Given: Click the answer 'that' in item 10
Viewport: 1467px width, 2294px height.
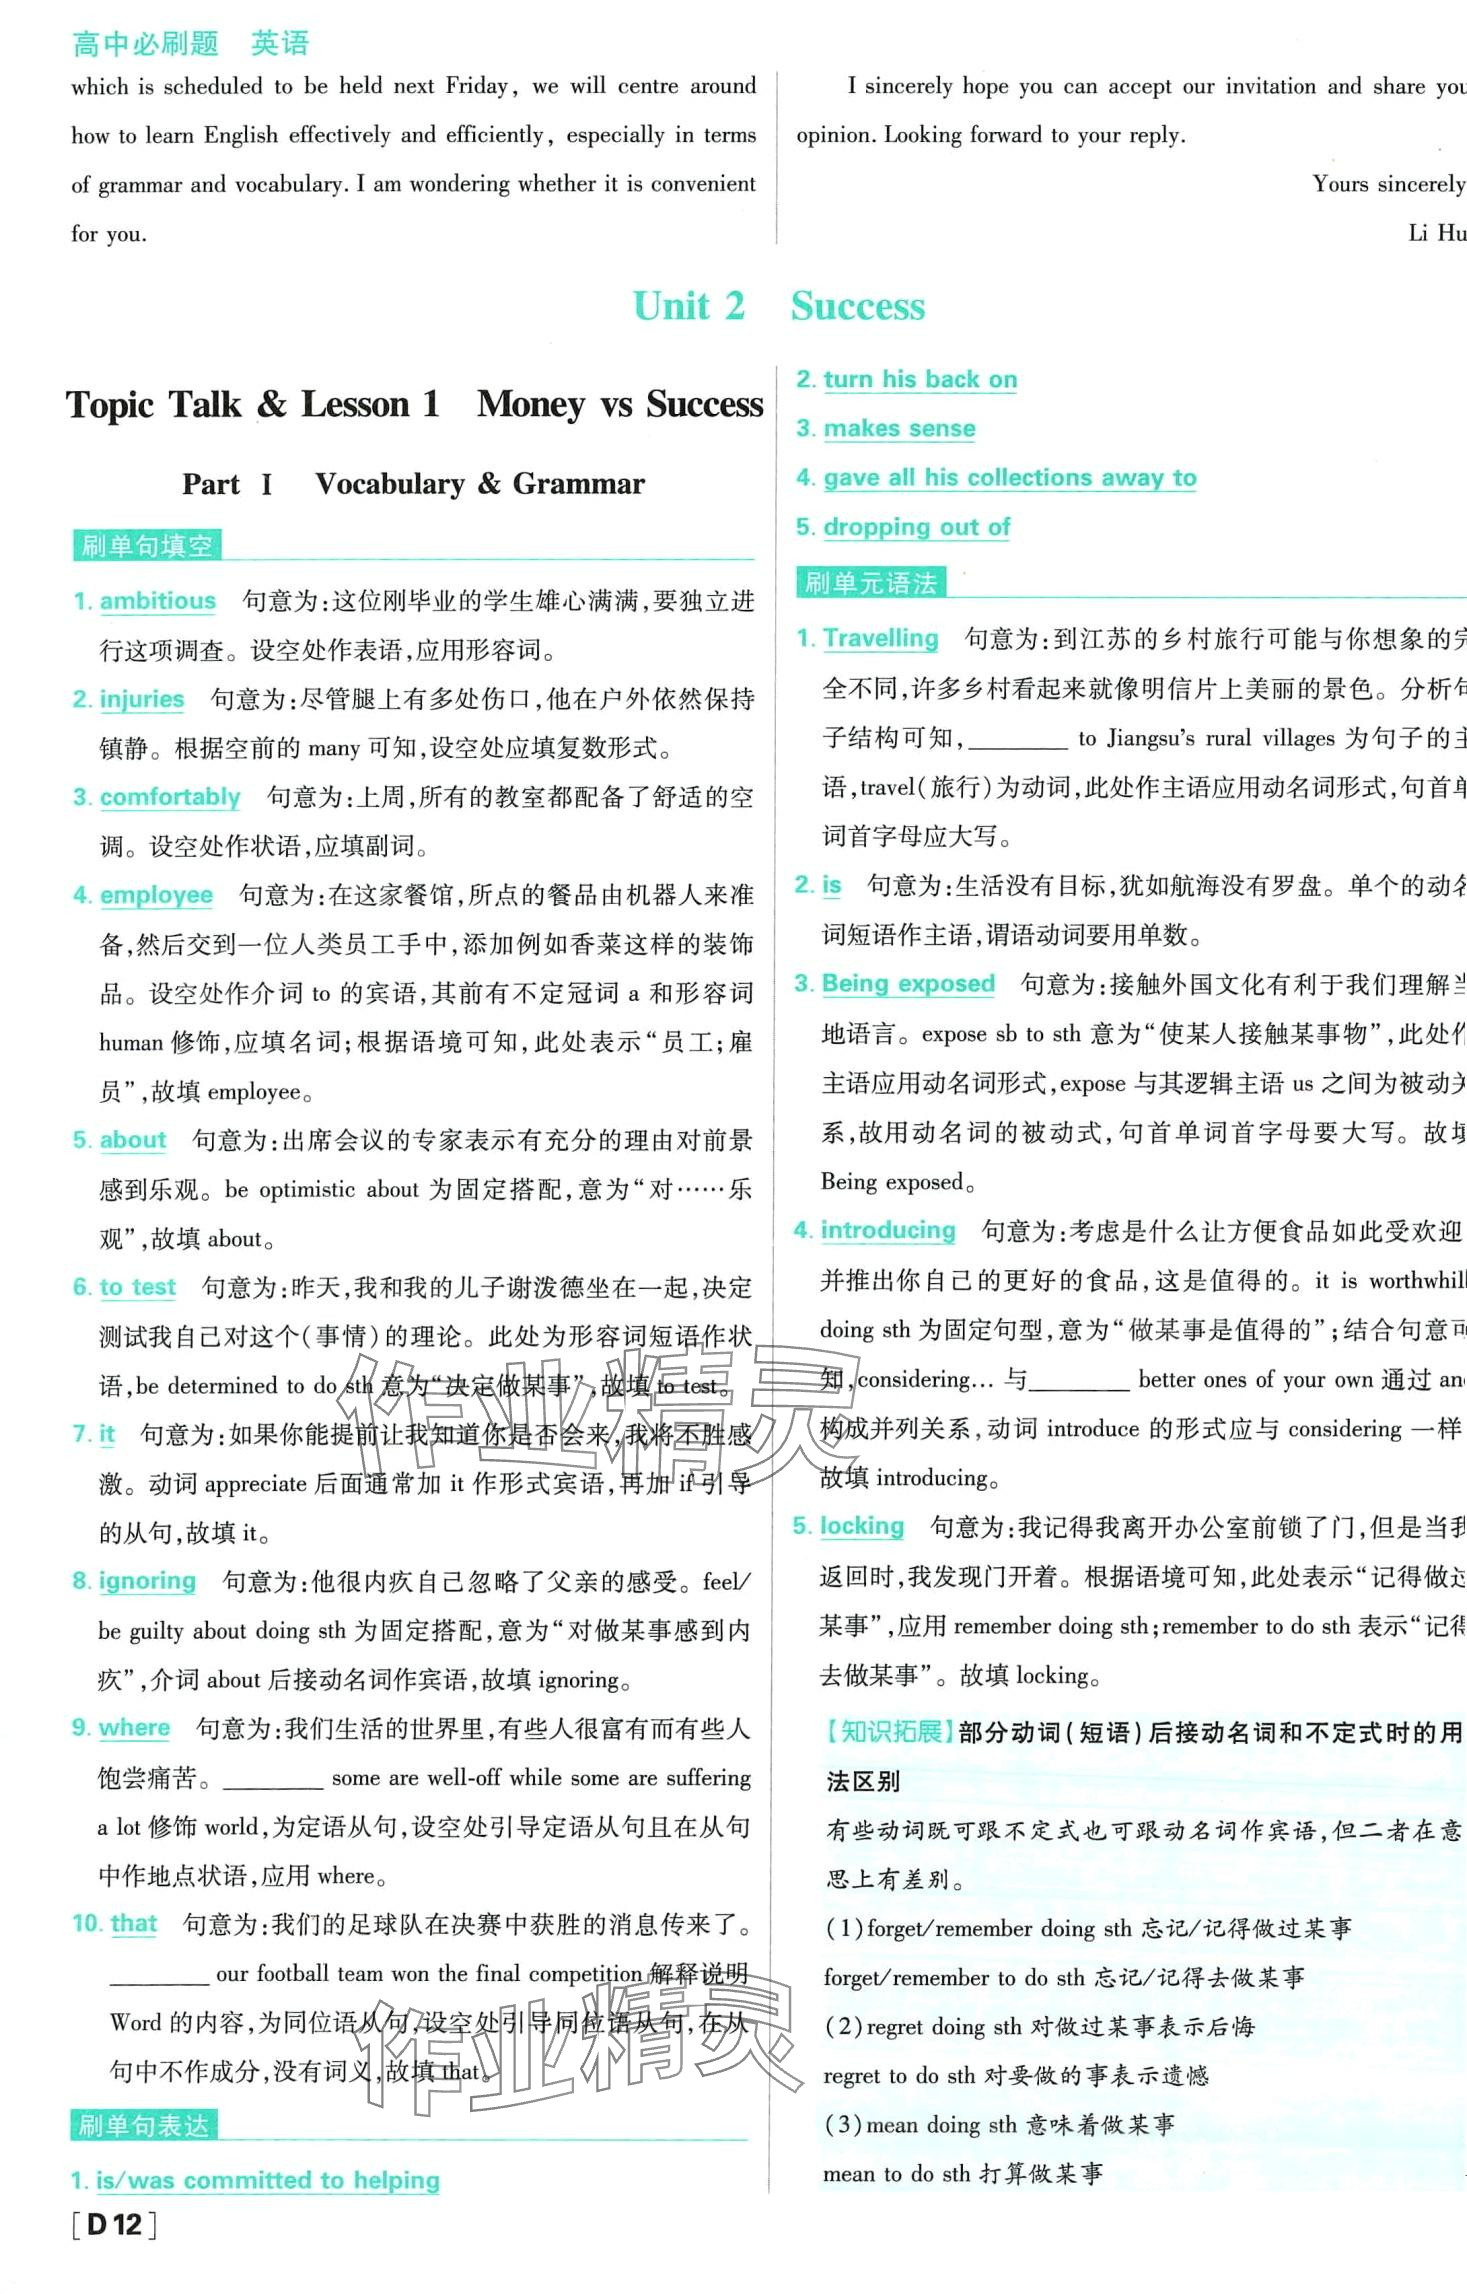Looking at the screenshot, I should (134, 1923).
